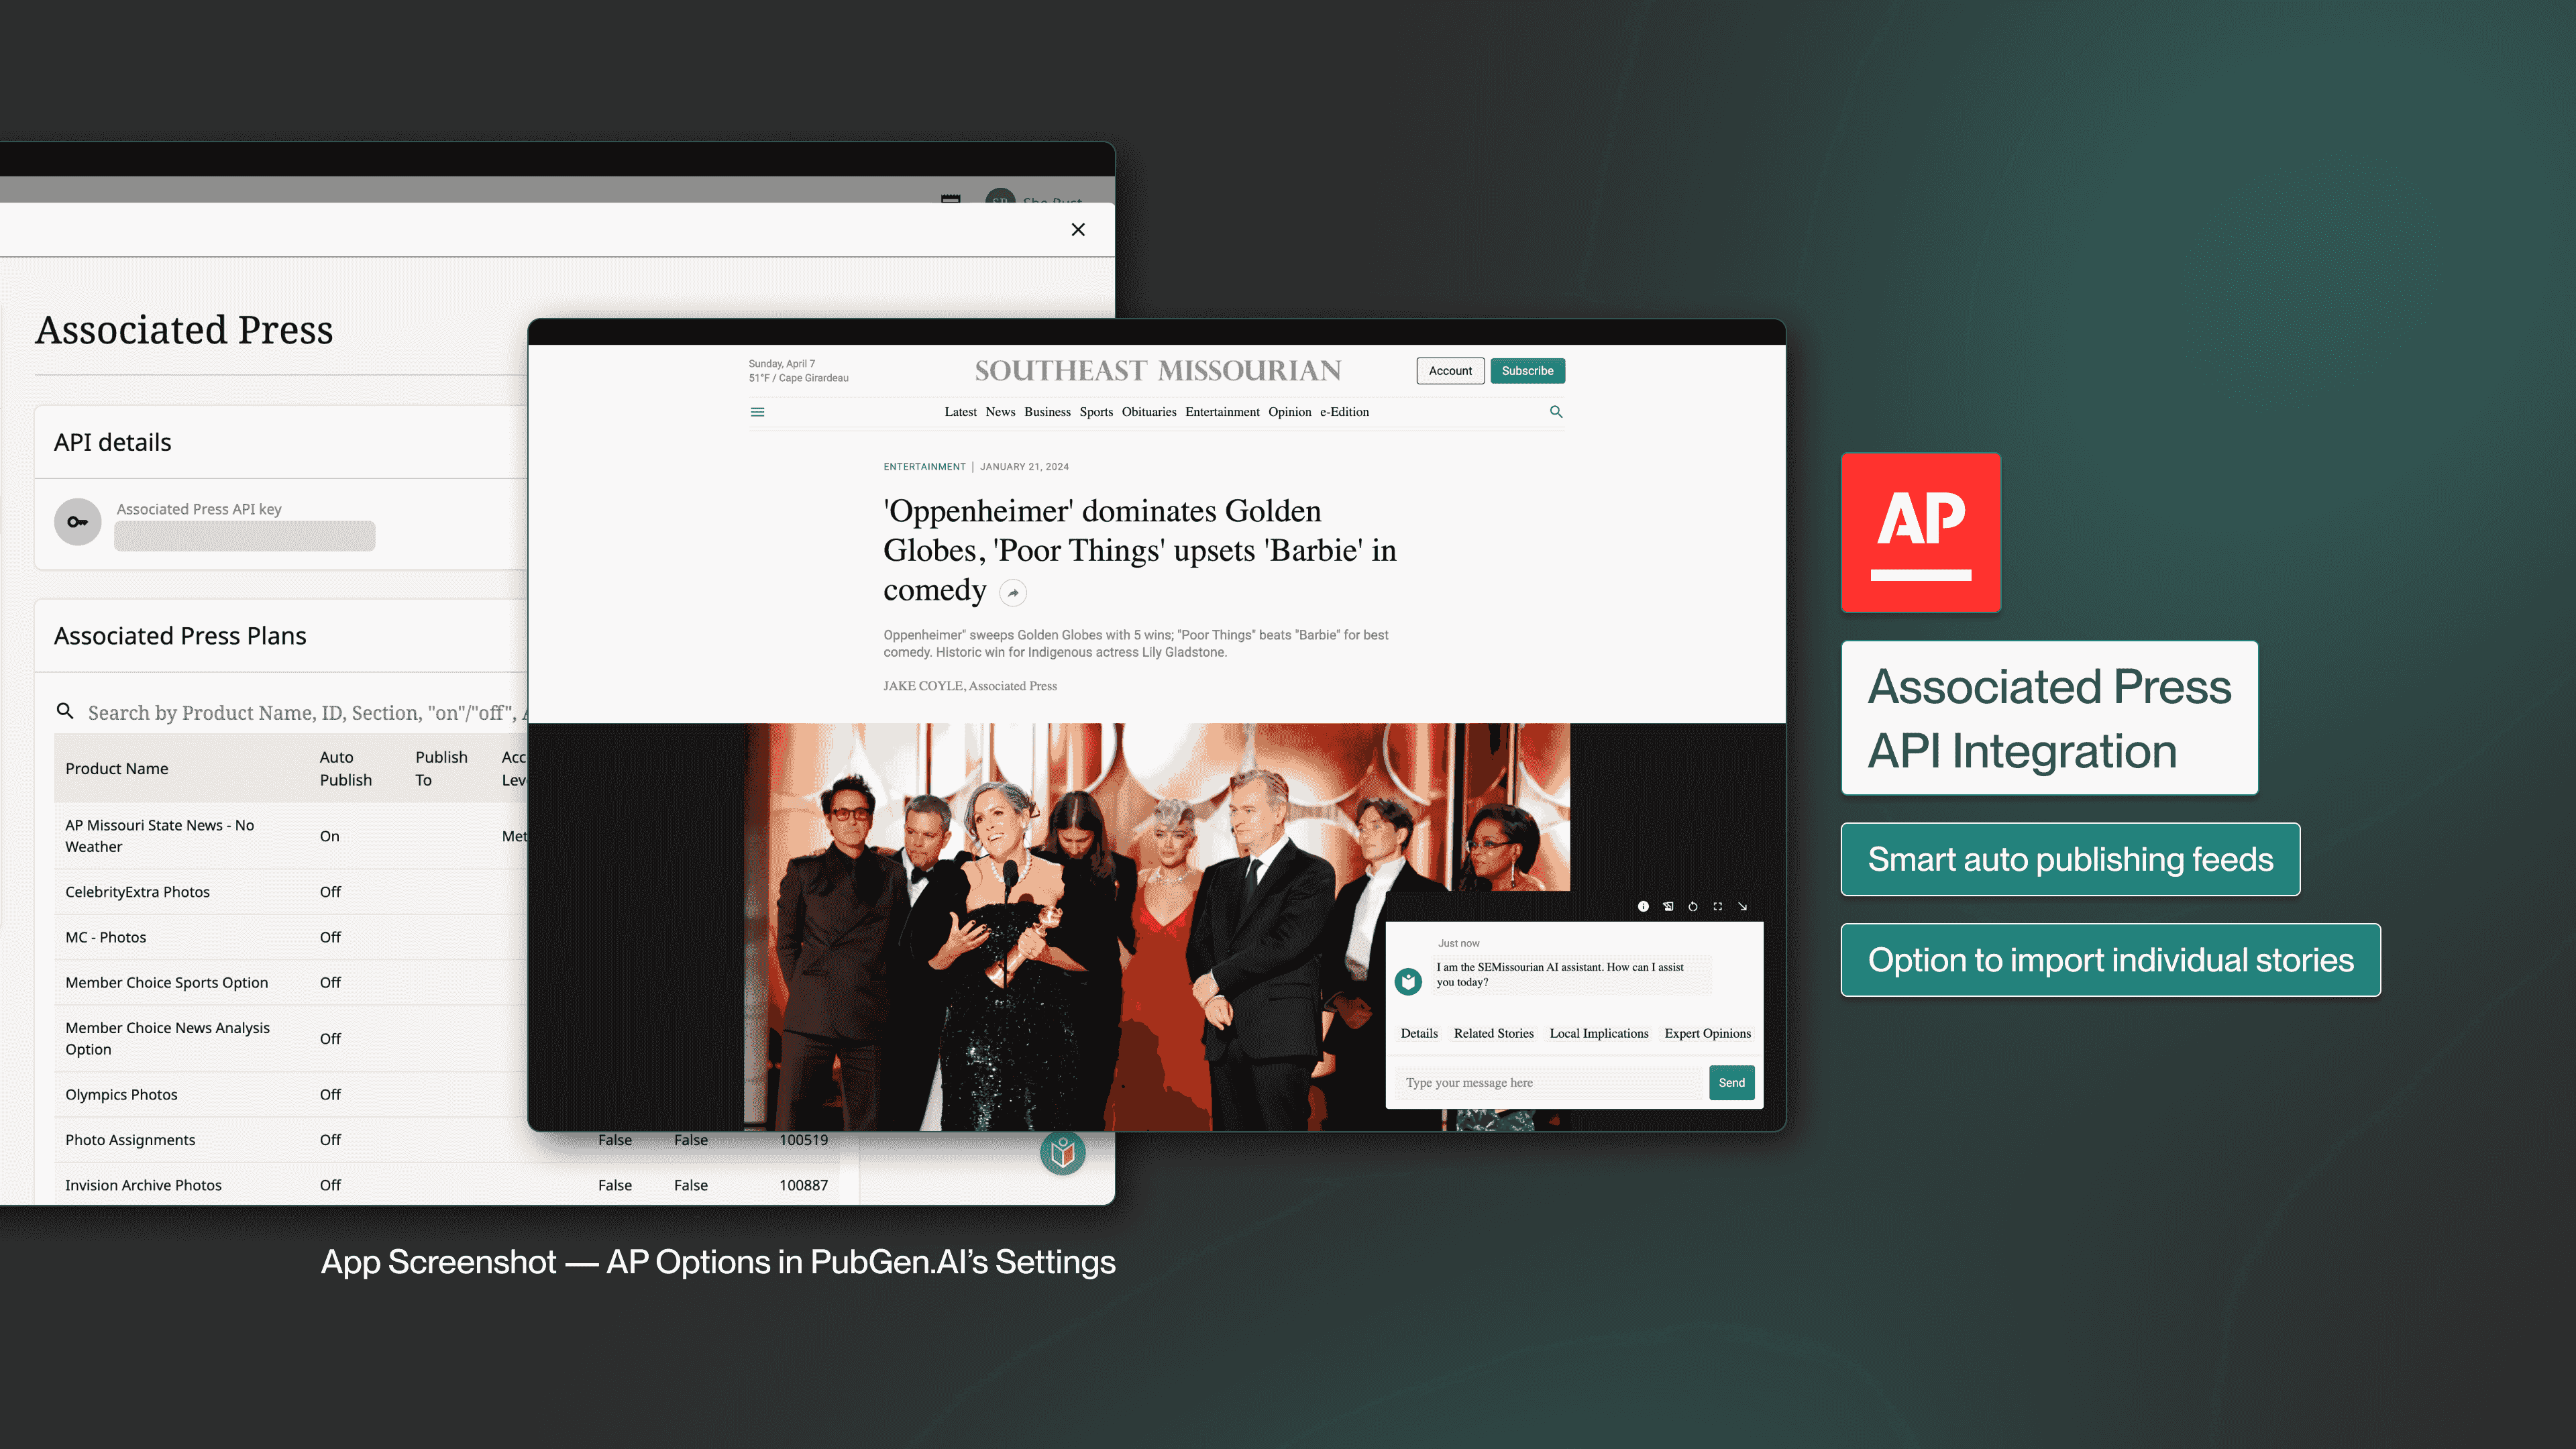Select Related Stories tab in AI chat
The height and width of the screenshot is (1449, 2576).
[1493, 1032]
